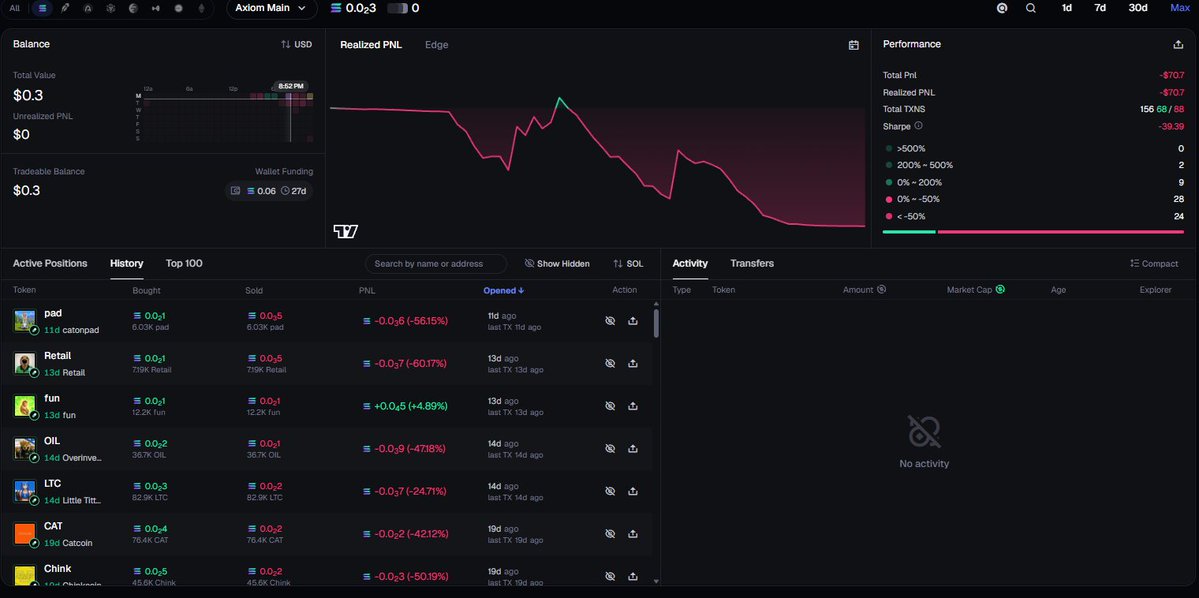Open the wallet tracker target icon
The width and height of the screenshot is (1199, 598).
1002,8
